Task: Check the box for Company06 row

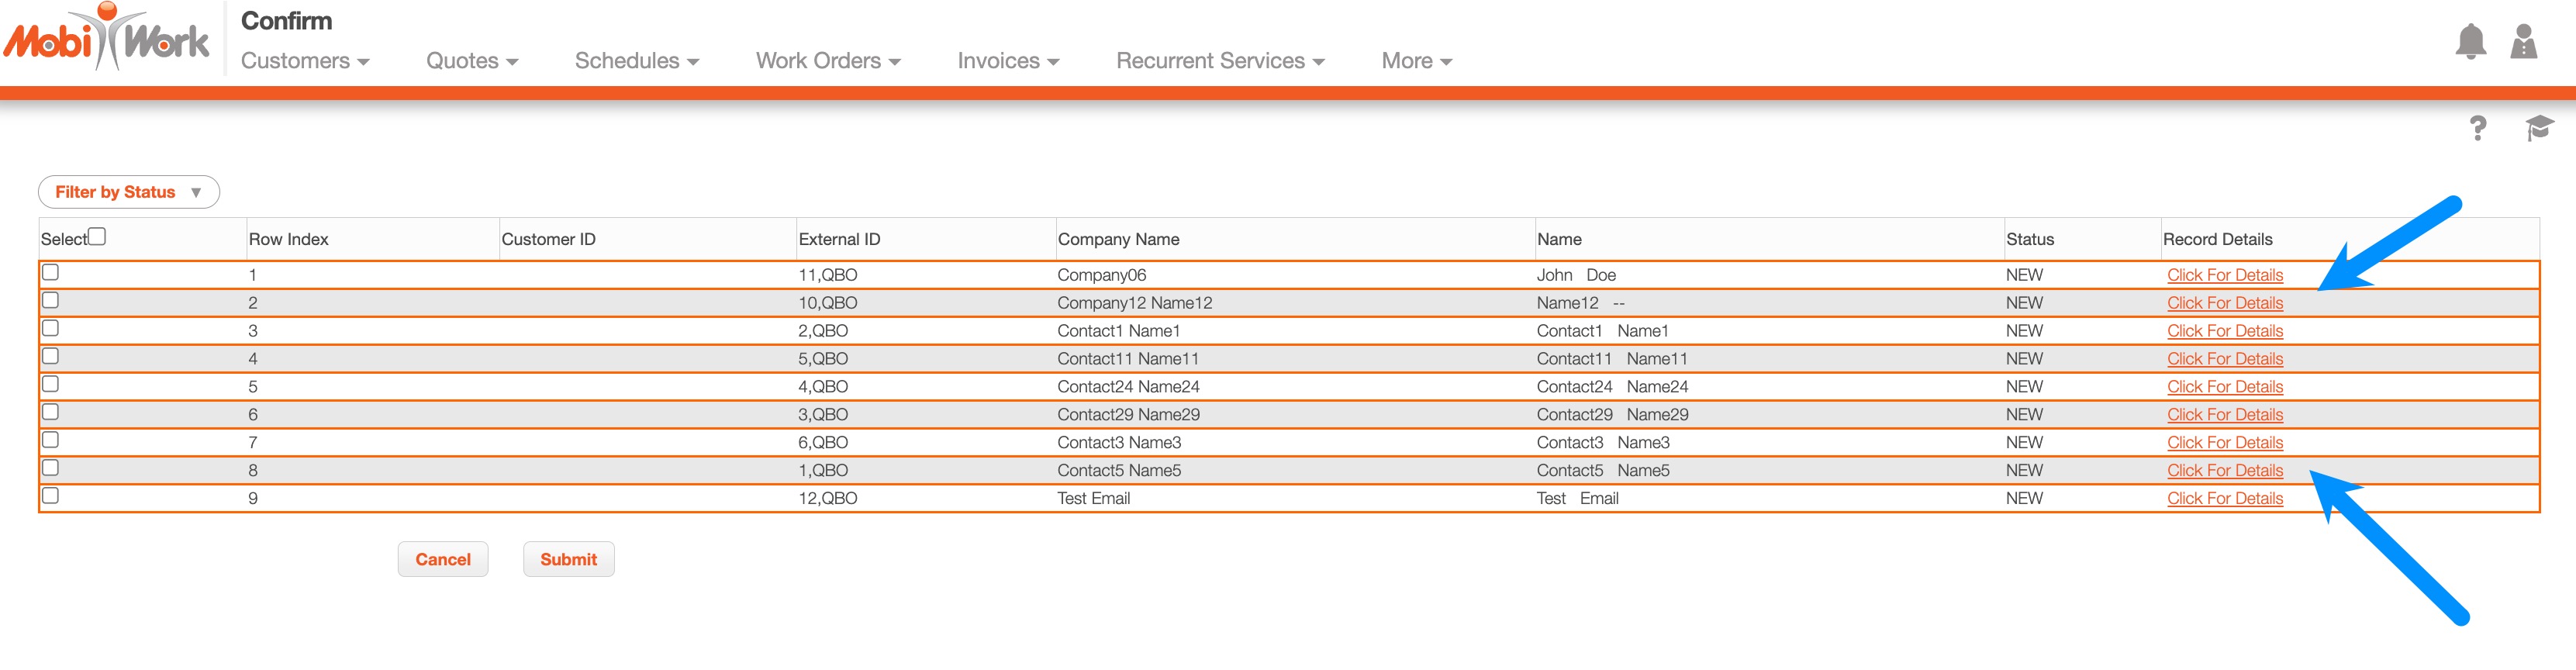Action: click(51, 273)
